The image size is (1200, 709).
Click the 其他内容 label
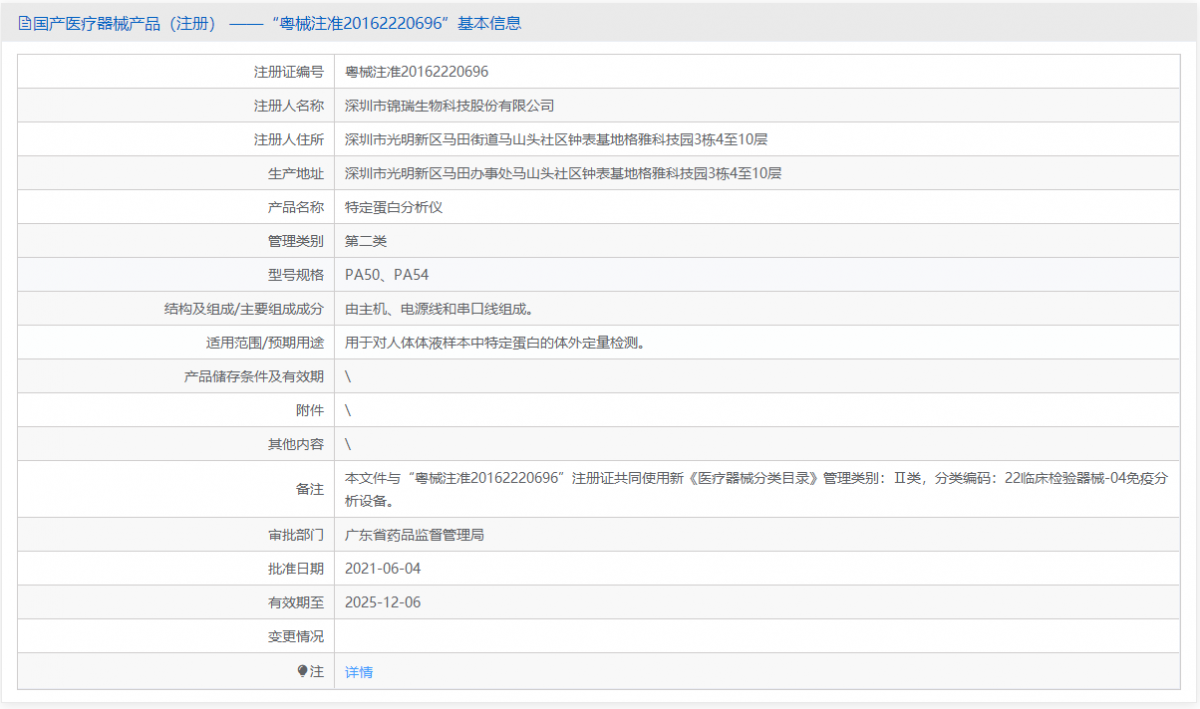pos(296,445)
